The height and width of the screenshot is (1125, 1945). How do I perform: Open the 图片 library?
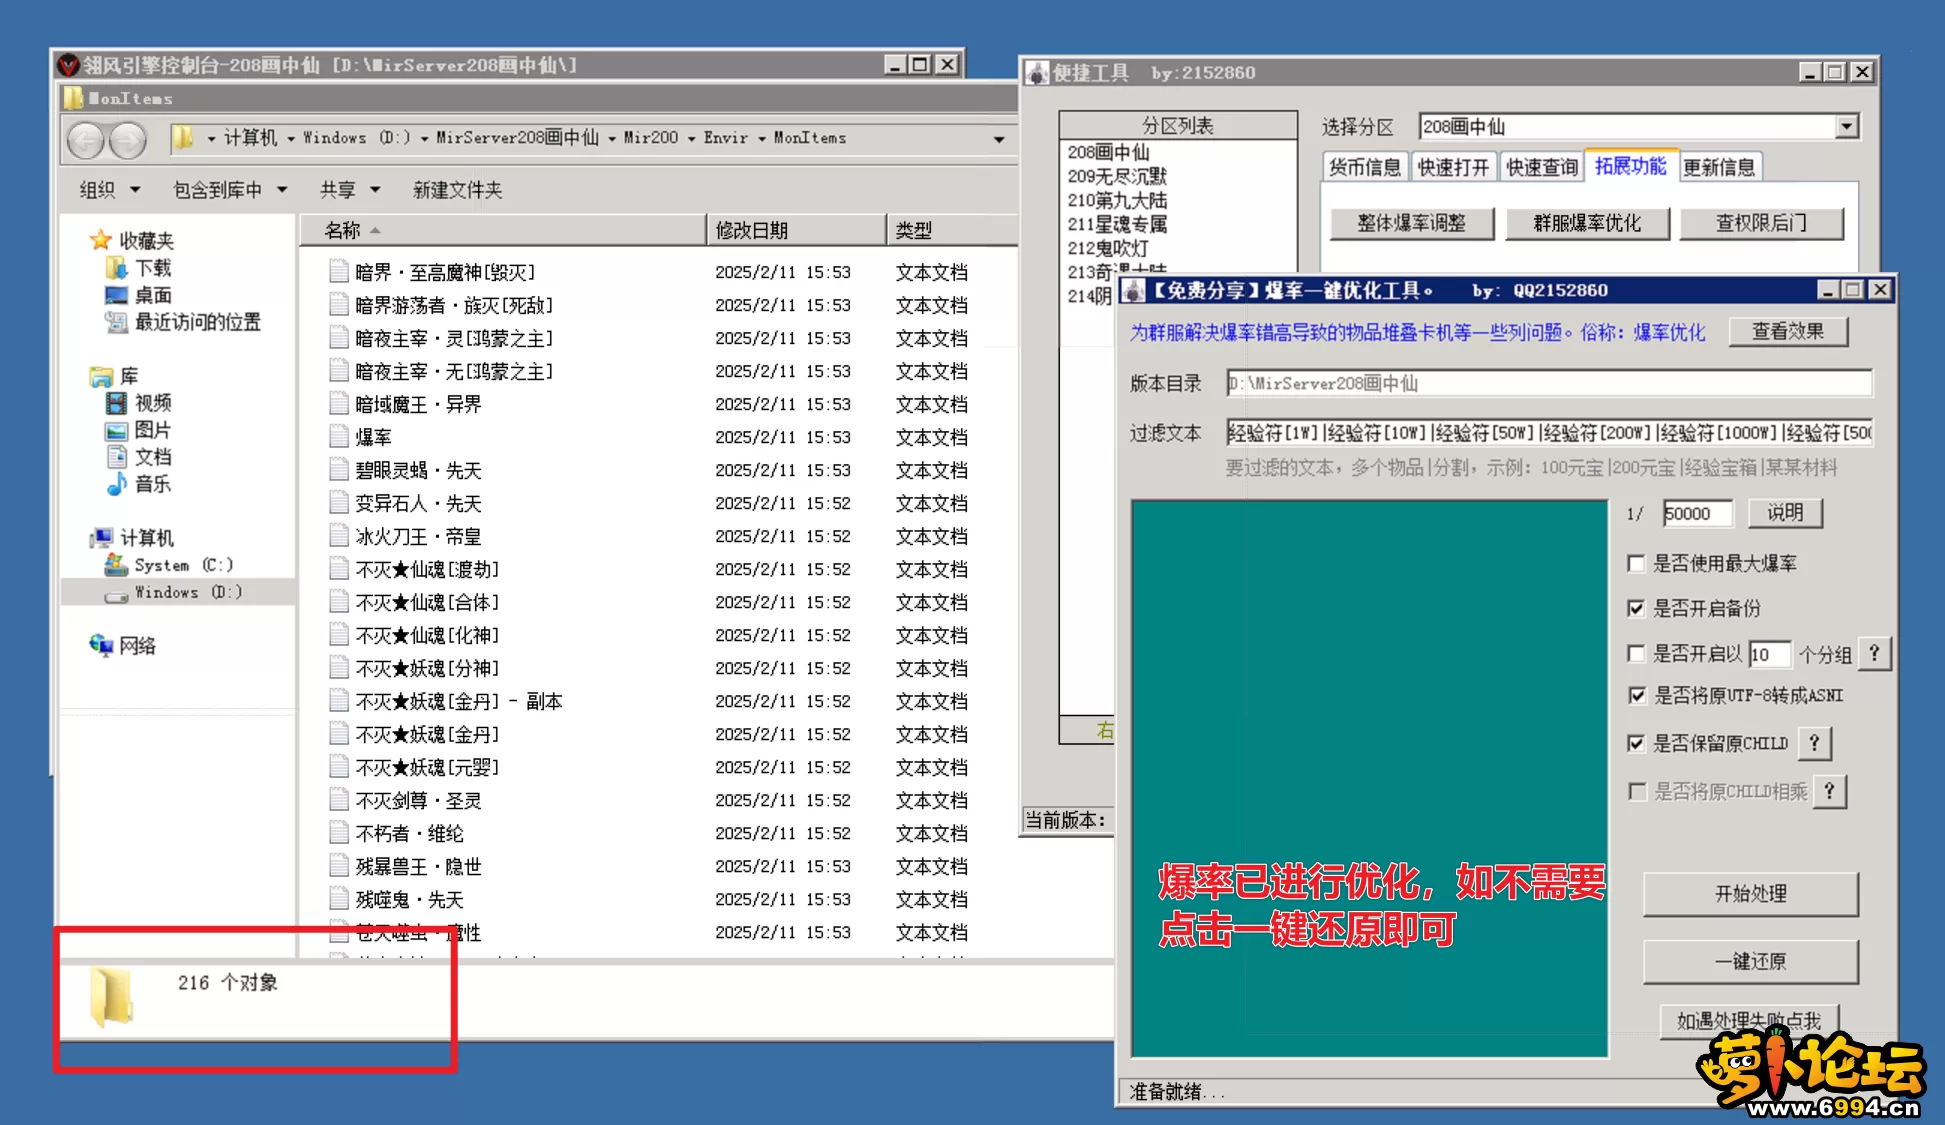[x=153, y=429]
